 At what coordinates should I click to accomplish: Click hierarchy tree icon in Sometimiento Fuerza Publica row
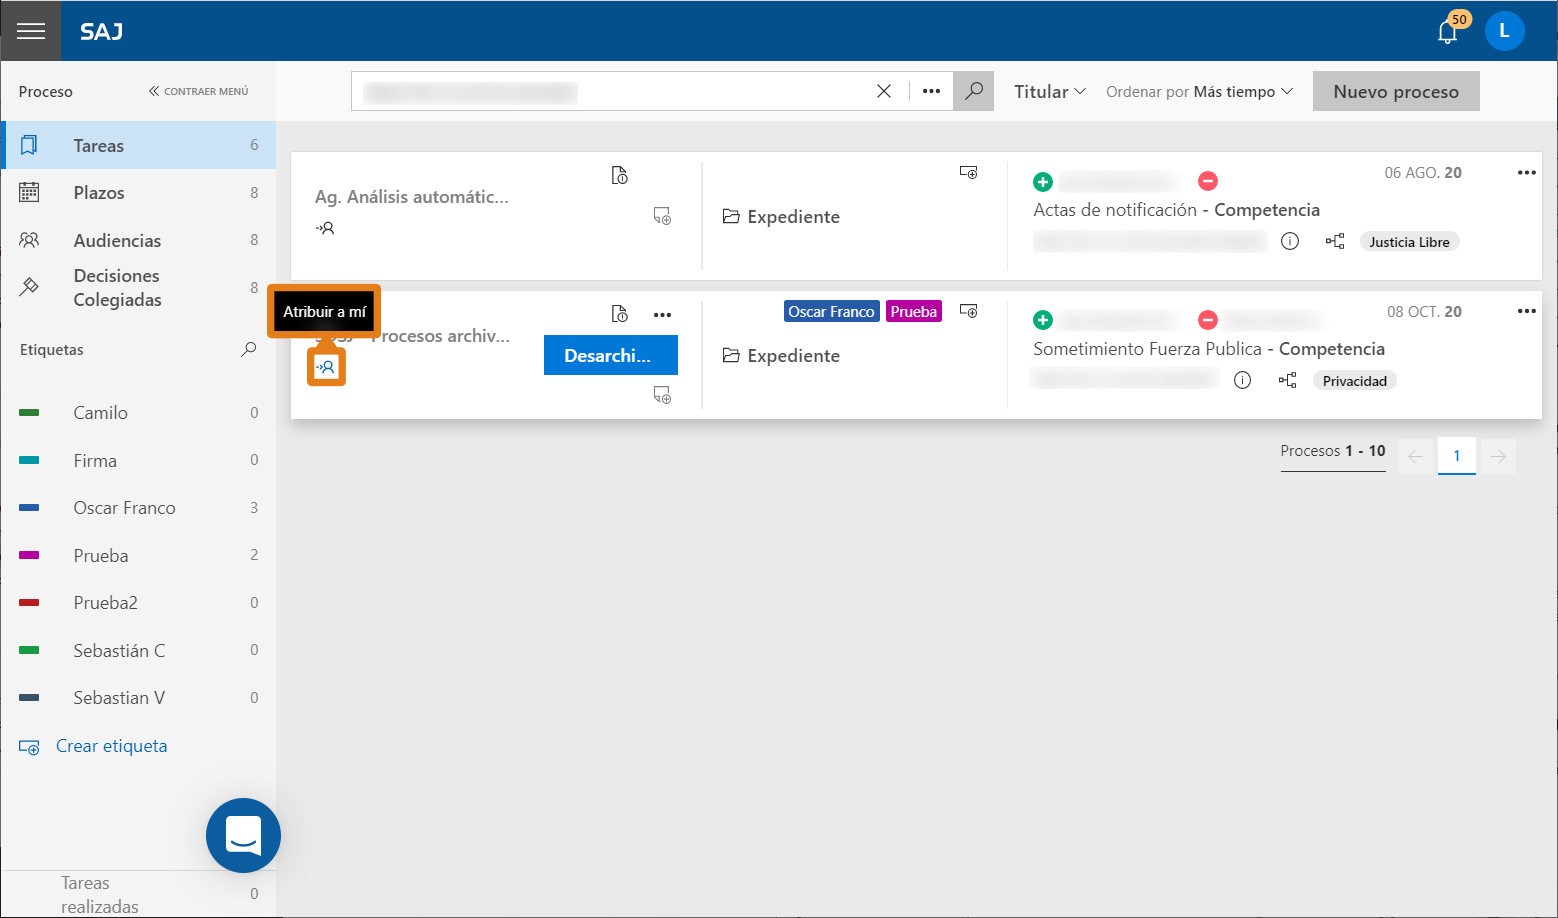tap(1288, 380)
